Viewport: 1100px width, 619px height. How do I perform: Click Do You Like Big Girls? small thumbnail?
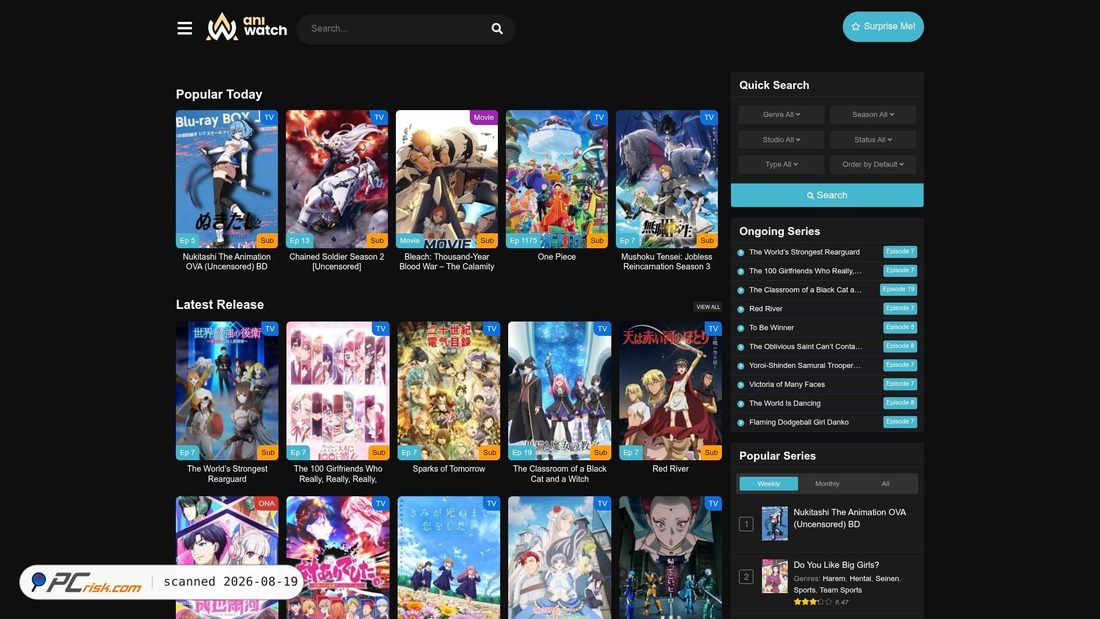tap(774, 576)
